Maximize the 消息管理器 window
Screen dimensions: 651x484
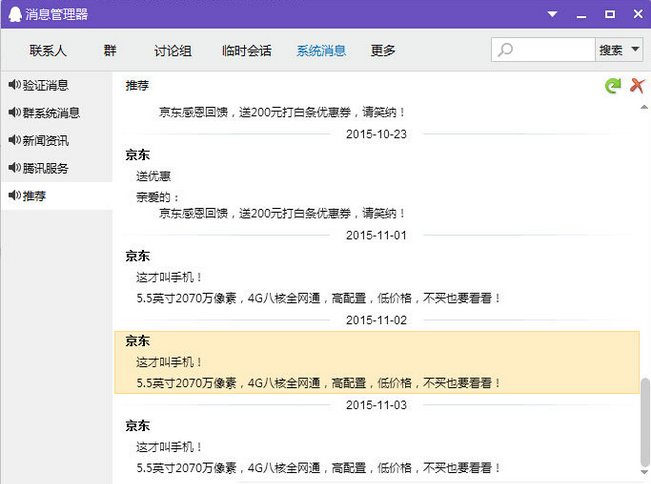click(610, 15)
